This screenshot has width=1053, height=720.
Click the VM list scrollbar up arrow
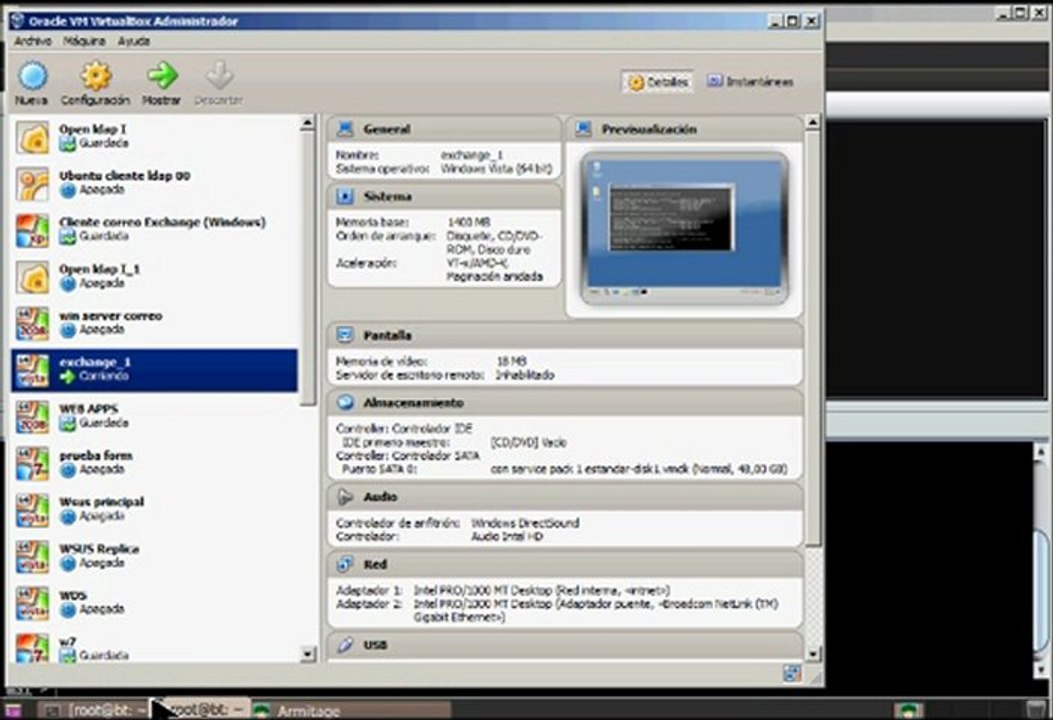point(308,122)
